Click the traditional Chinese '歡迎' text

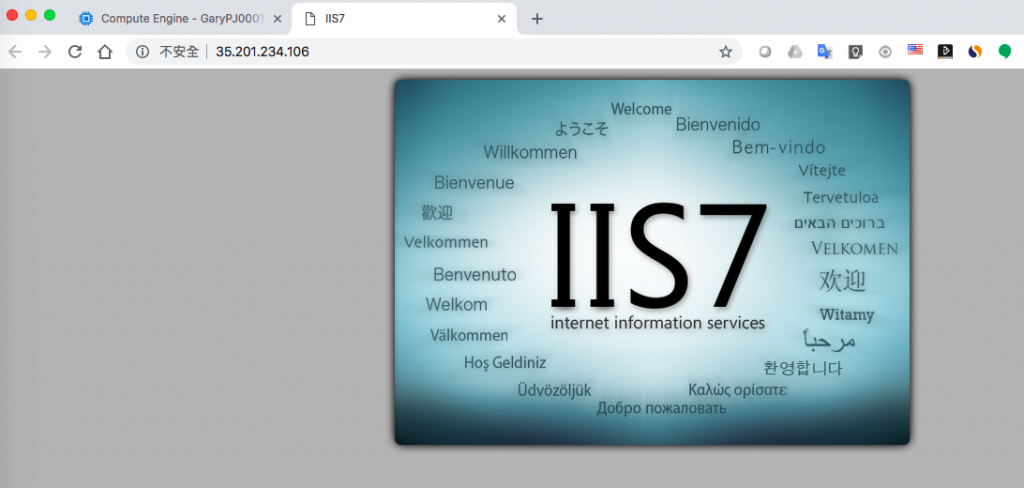tap(438, 212)
